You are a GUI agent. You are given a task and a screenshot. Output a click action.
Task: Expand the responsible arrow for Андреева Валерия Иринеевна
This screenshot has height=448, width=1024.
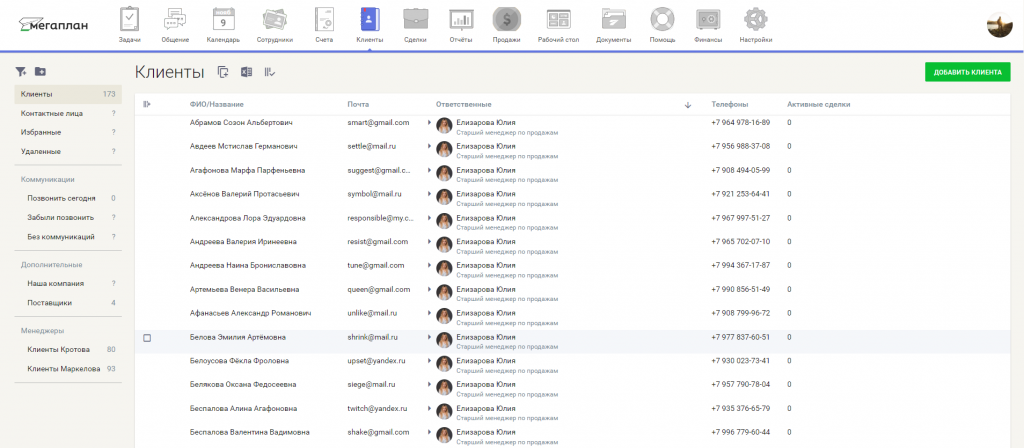[429, 242]
